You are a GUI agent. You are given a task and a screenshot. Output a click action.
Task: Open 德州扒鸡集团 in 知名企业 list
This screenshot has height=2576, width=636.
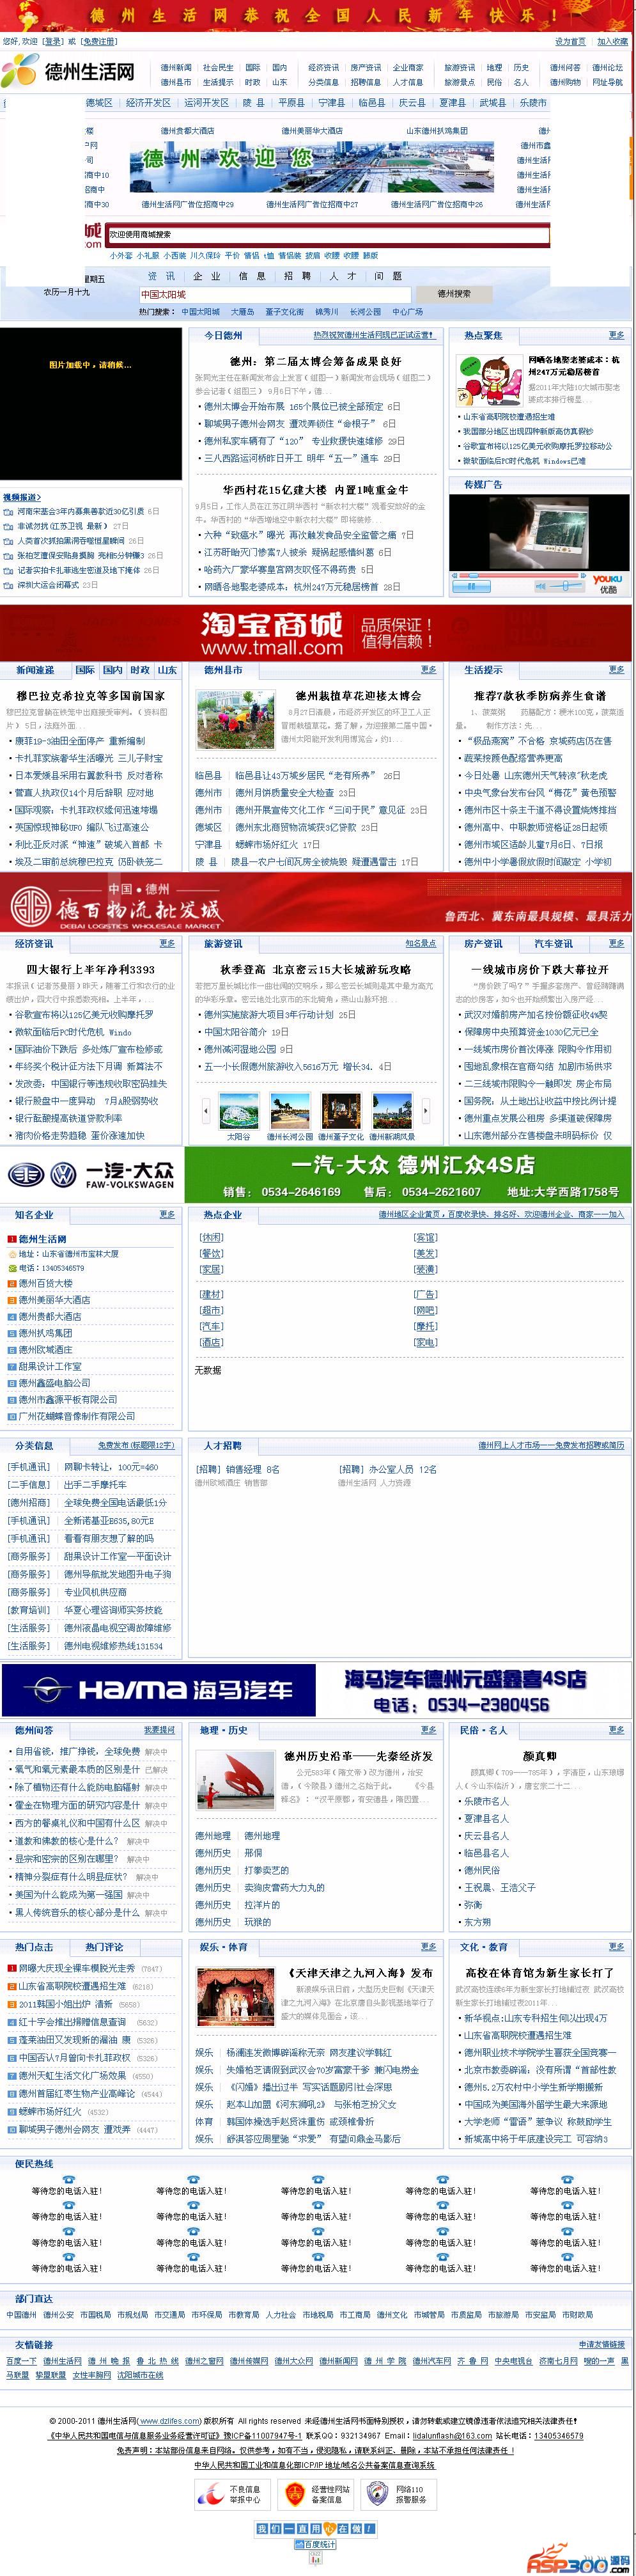coord(45,1333)
